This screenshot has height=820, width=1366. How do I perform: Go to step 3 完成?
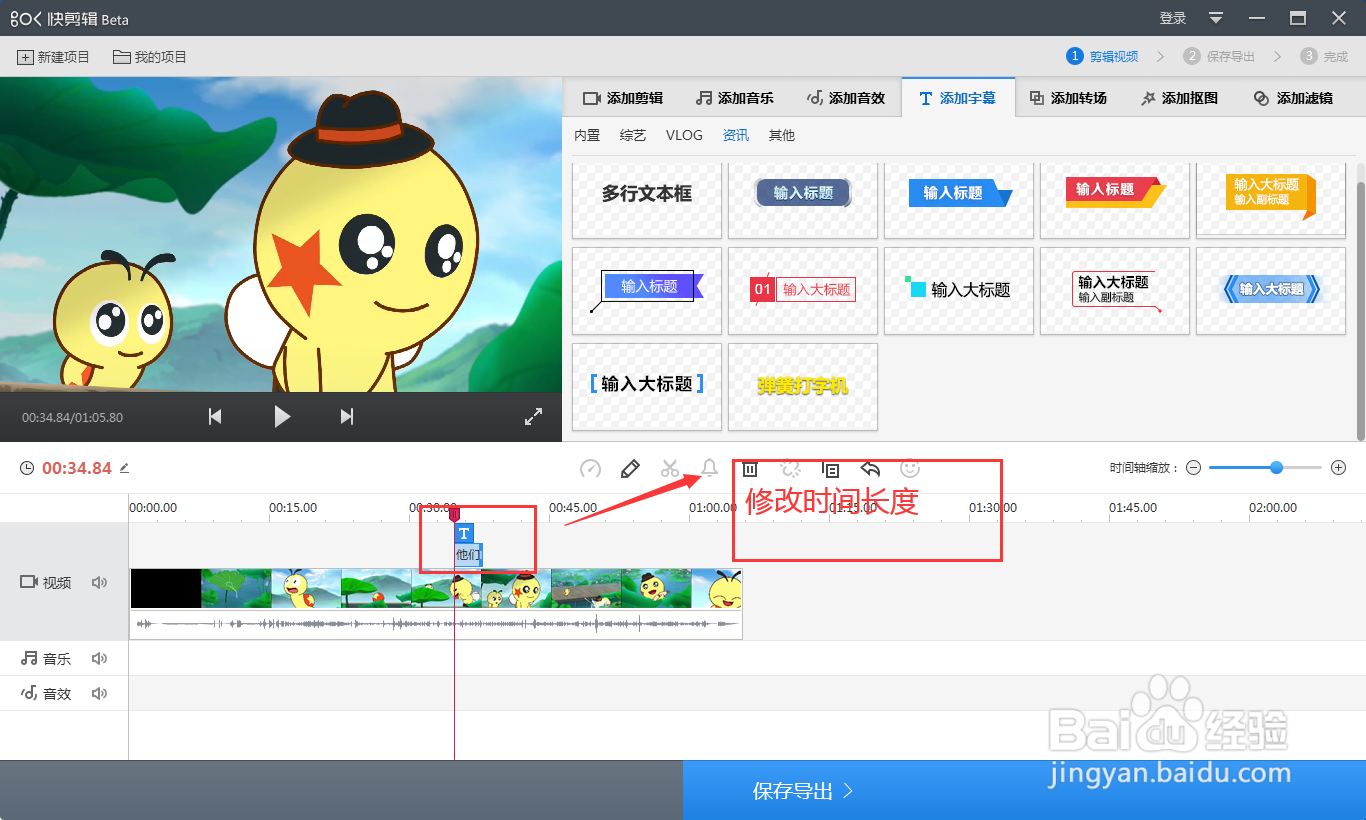pos(1324,56)
